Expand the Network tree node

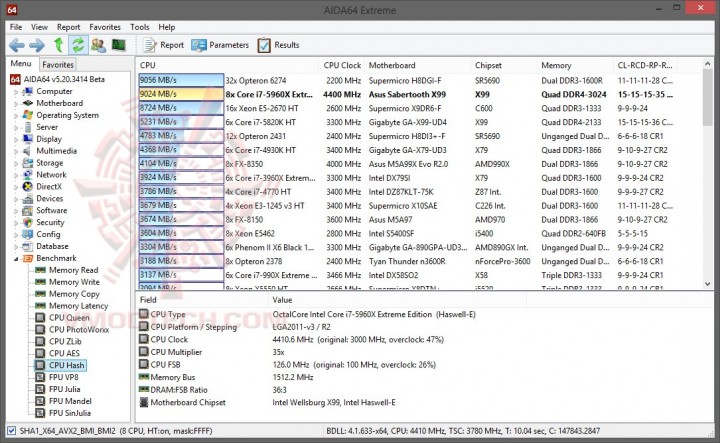(x=16, y=175)
